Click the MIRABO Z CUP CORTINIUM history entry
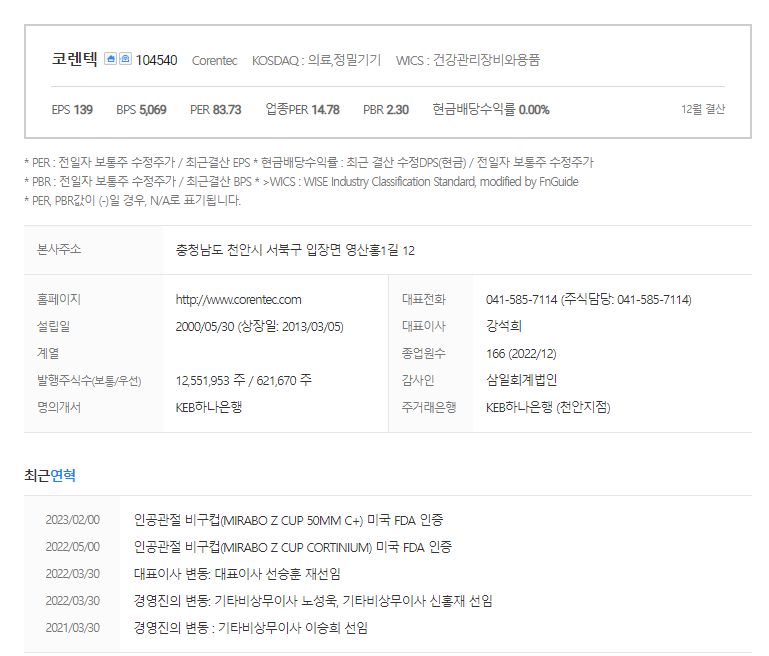 (x=293, y=547)
